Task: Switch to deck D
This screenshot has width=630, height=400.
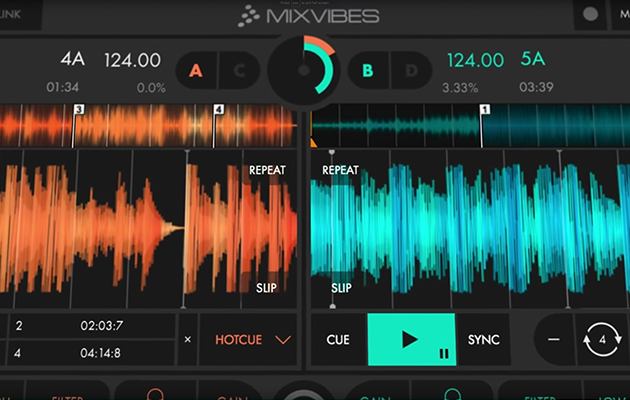Action: [411, 71]
